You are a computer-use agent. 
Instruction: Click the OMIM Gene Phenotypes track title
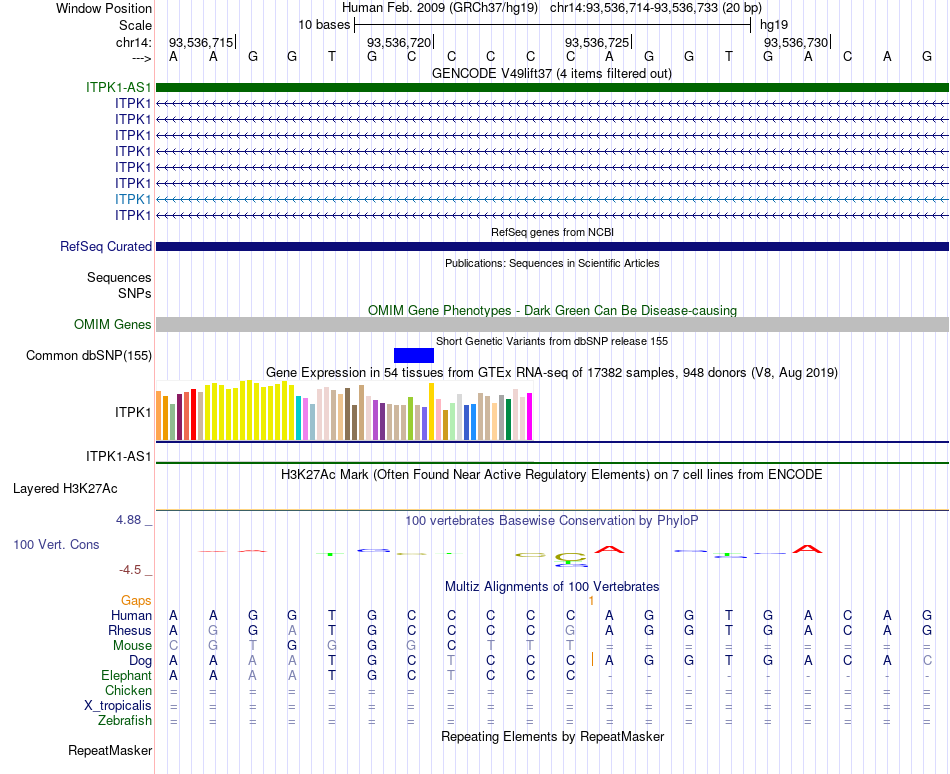(552, 311)
